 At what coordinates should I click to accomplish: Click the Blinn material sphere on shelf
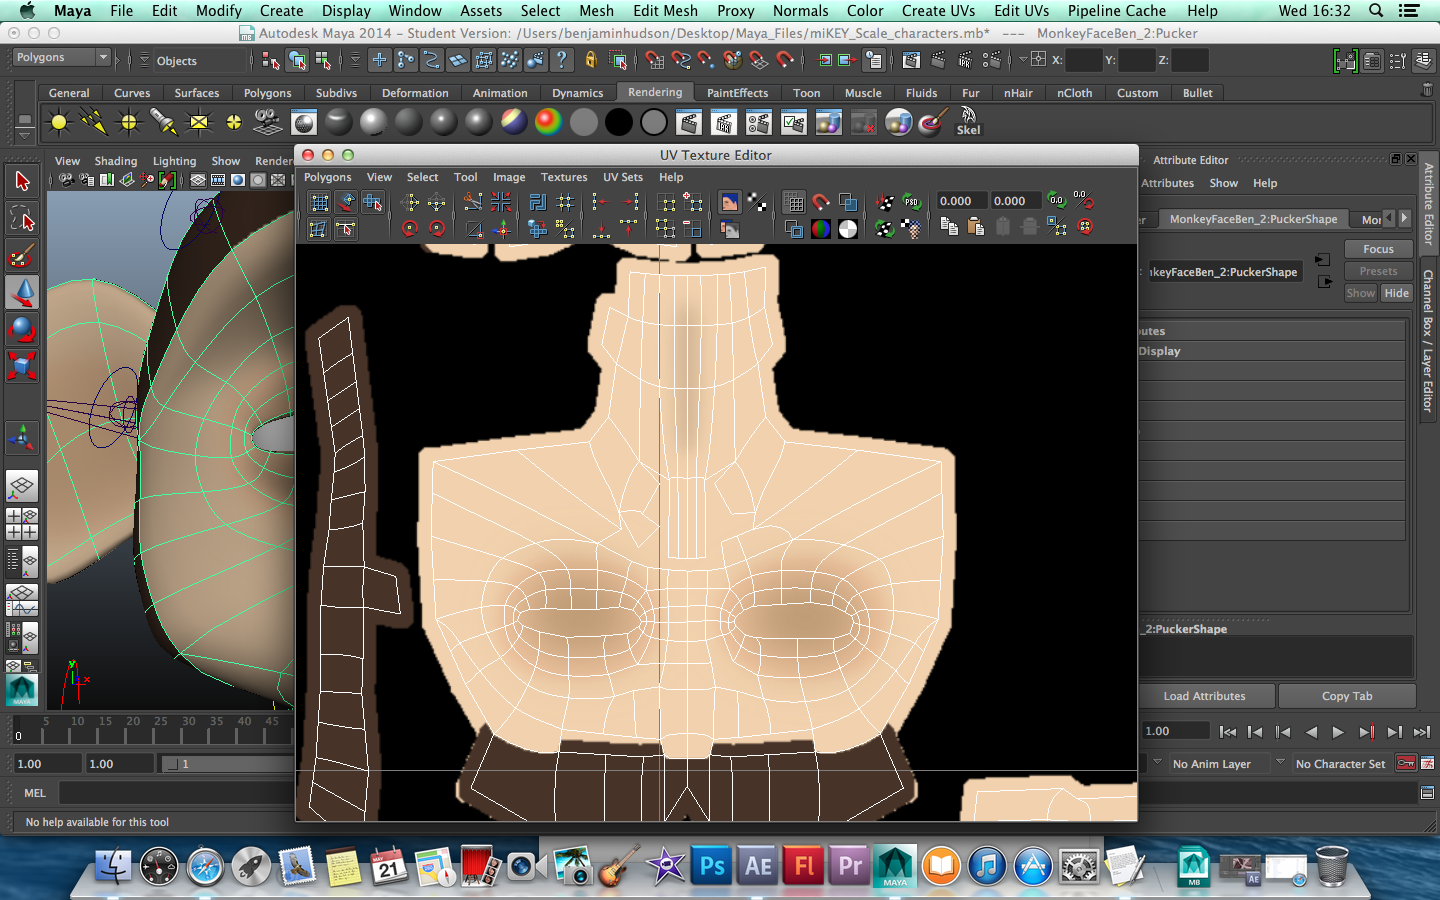[373, 123]
